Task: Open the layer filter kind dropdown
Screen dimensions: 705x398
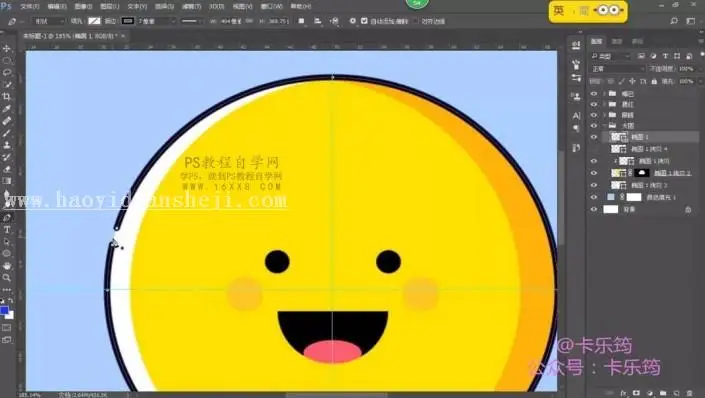Action: point(611,56)
